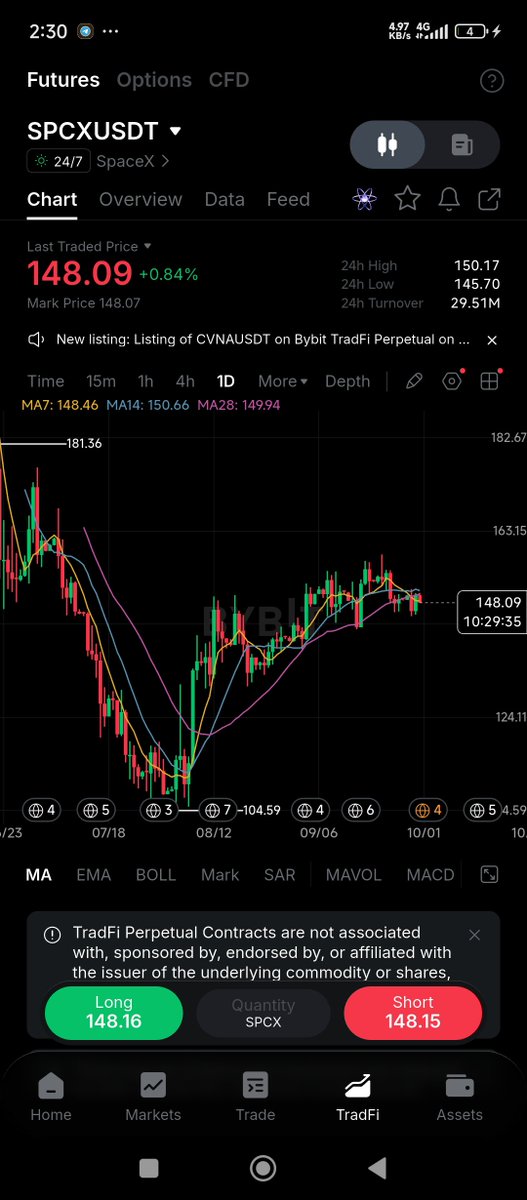Enable MACD sub-indicator

click(x=431, y=874)
